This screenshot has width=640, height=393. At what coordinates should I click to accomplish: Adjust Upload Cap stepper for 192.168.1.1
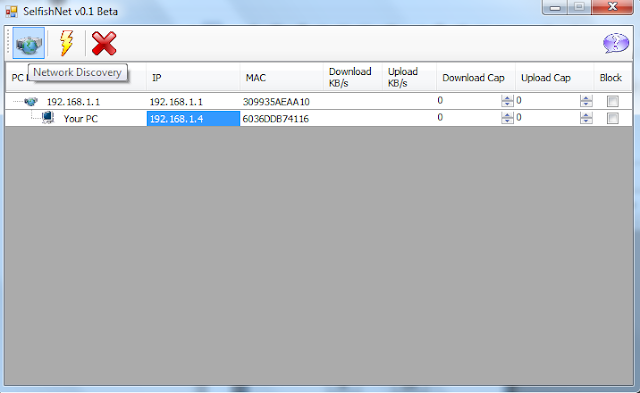tap(586, 101)
